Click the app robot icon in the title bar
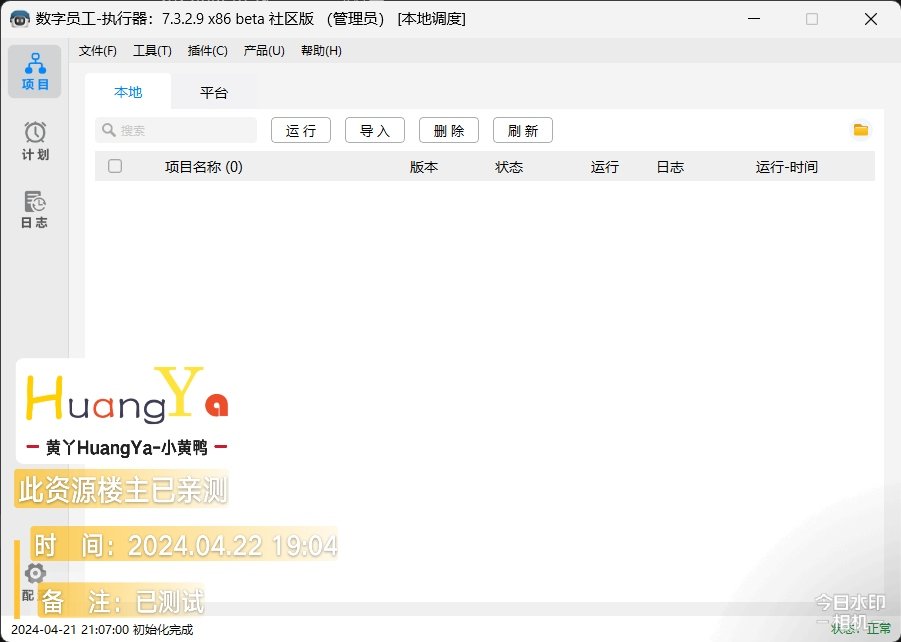This screenshot has height=642, width=901. (x=19, y=19)
